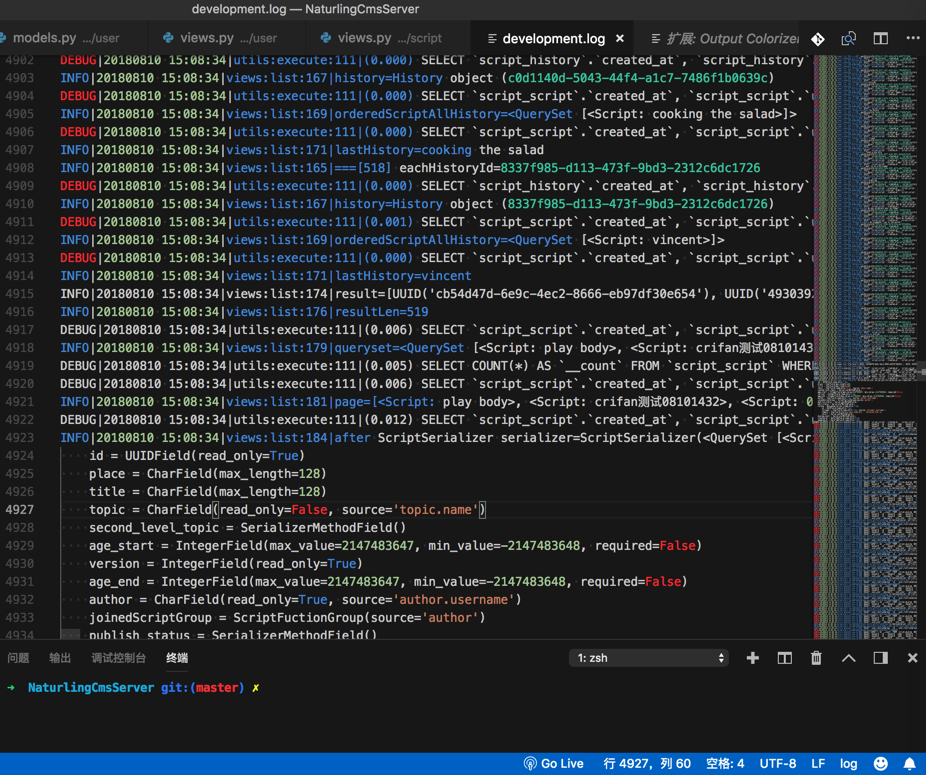The image size is (926, 775).
Task: Switch to the 问题 panel tab
Action: click(x=18, y=658)
